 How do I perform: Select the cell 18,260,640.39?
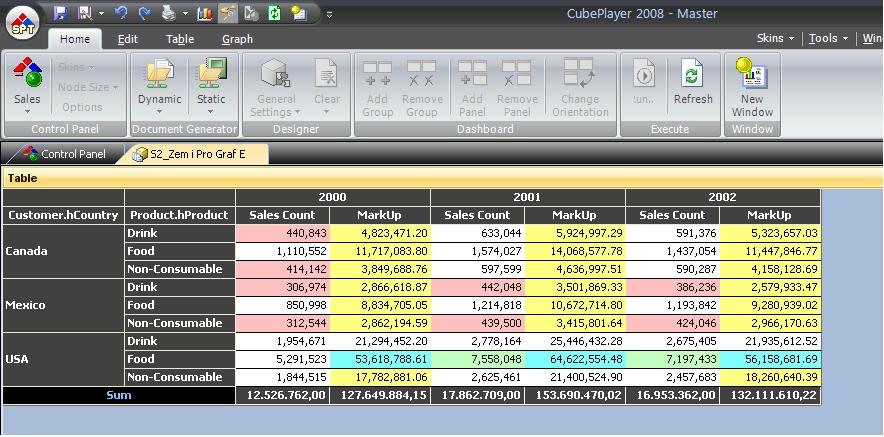pyautogui.click(x=770, y=377)
